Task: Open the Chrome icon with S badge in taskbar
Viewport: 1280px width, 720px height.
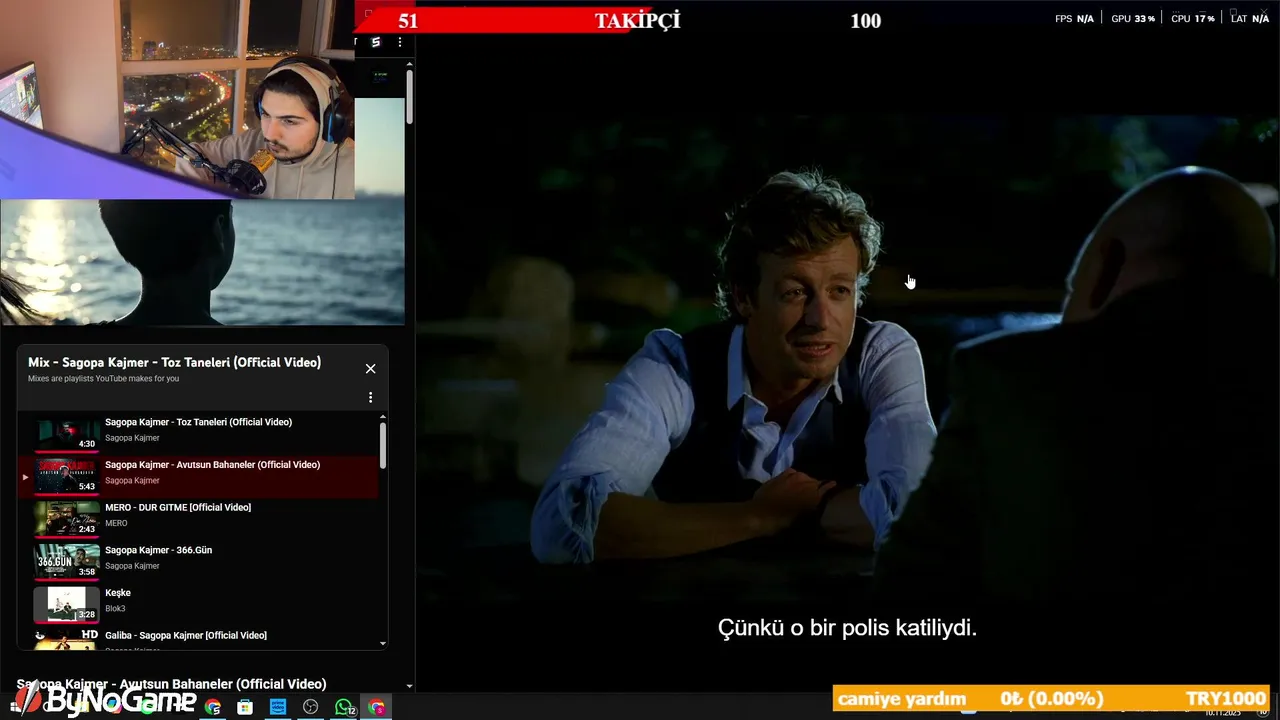Action: click(213, 707)
